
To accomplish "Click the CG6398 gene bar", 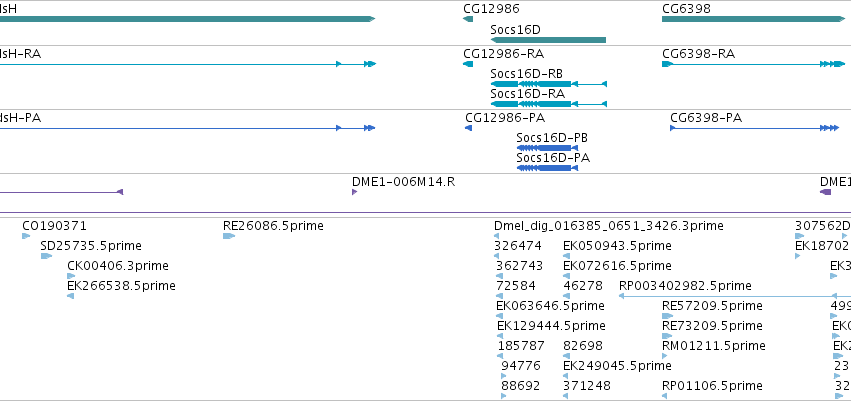I will (753, 19).
